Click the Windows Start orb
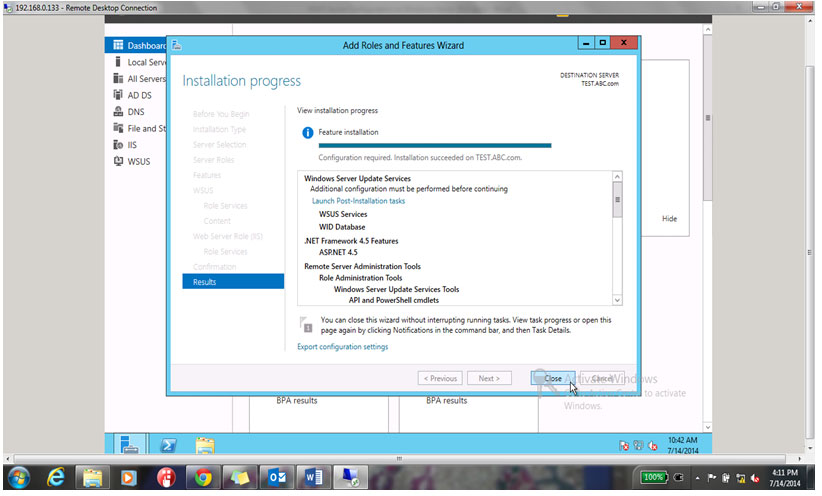 19,478
